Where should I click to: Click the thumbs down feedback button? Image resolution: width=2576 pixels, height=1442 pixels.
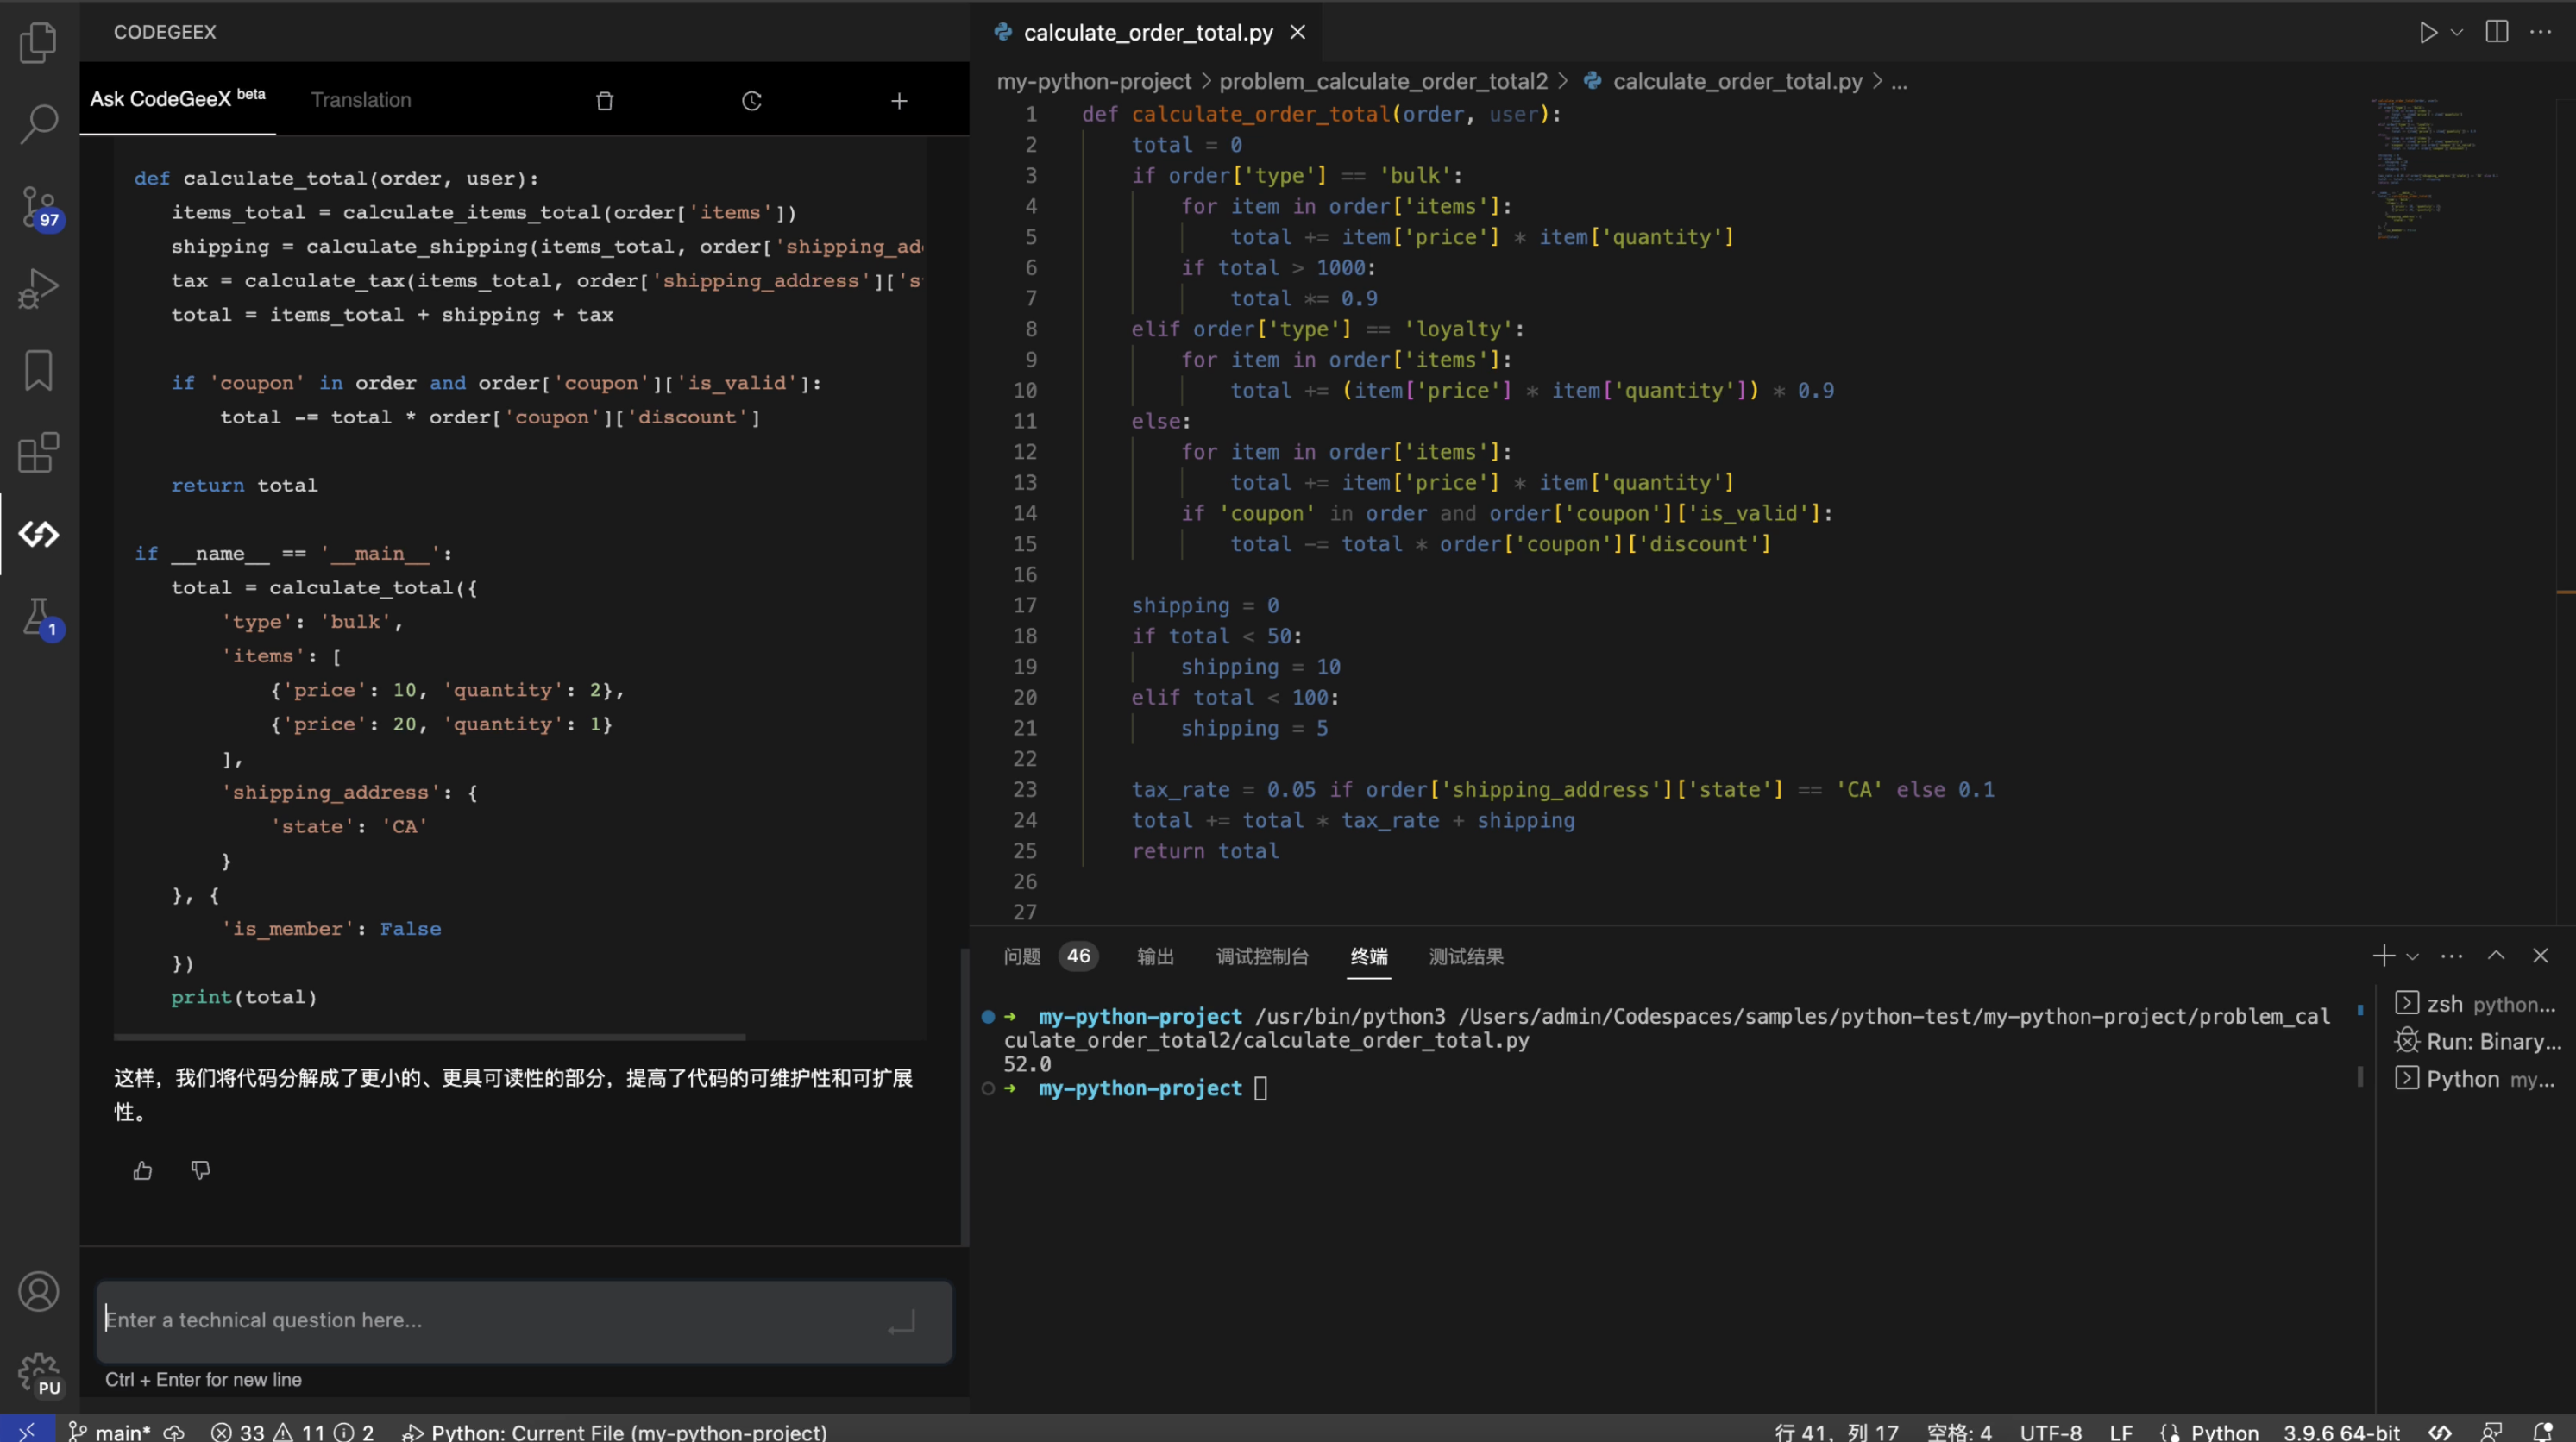pyautogui.click(x=200, y=1168)
